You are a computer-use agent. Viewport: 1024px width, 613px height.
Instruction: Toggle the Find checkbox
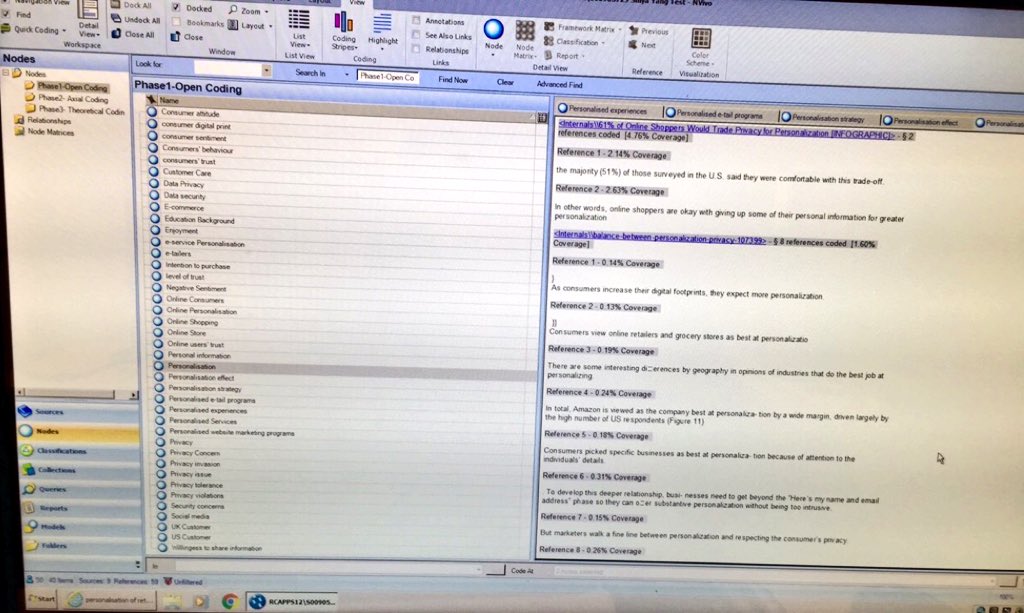coord(6,14)
